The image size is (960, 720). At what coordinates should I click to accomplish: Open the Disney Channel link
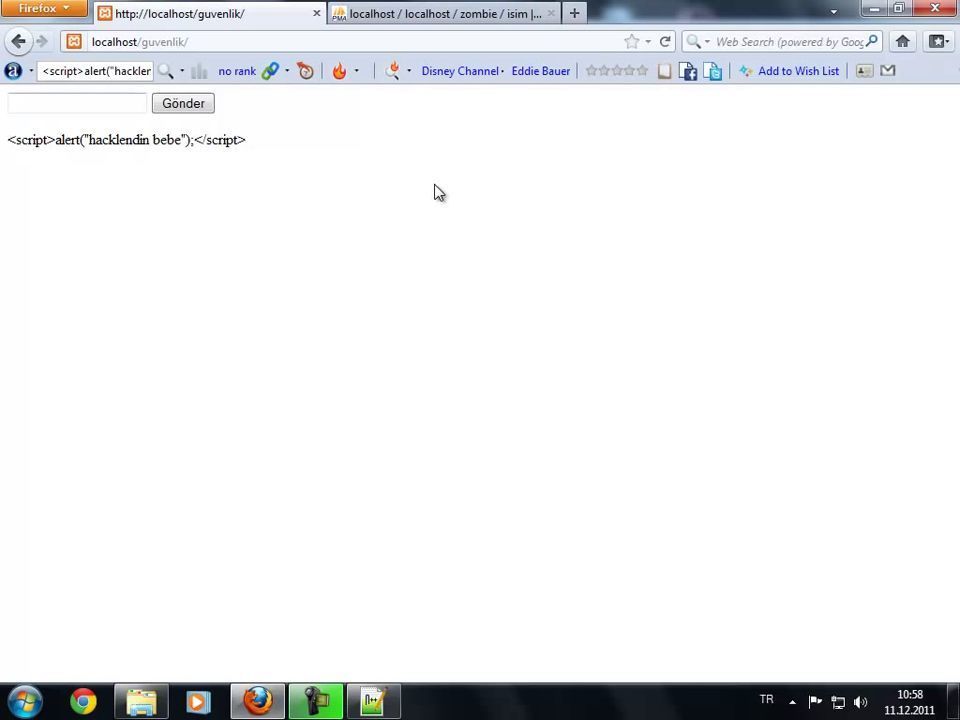(460, 71)
